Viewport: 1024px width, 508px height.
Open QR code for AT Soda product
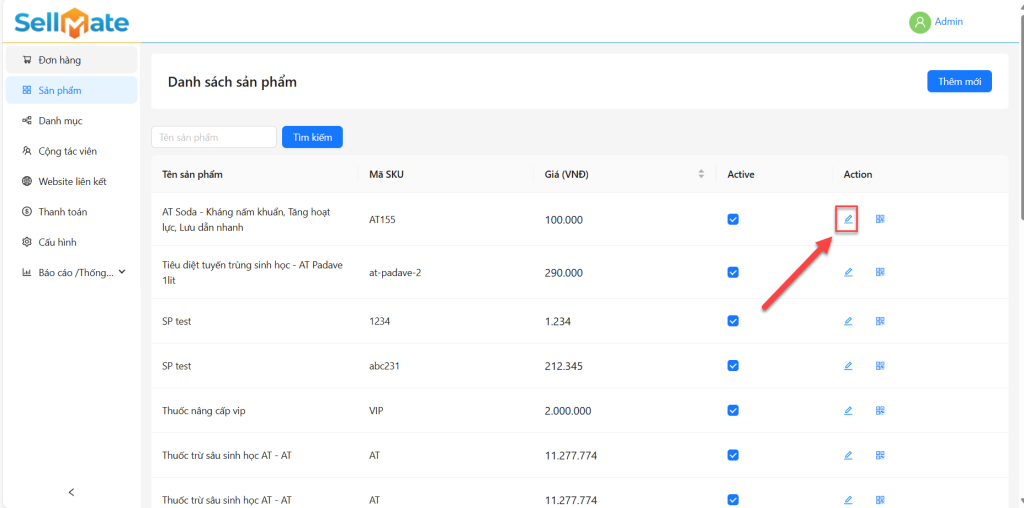880,219
